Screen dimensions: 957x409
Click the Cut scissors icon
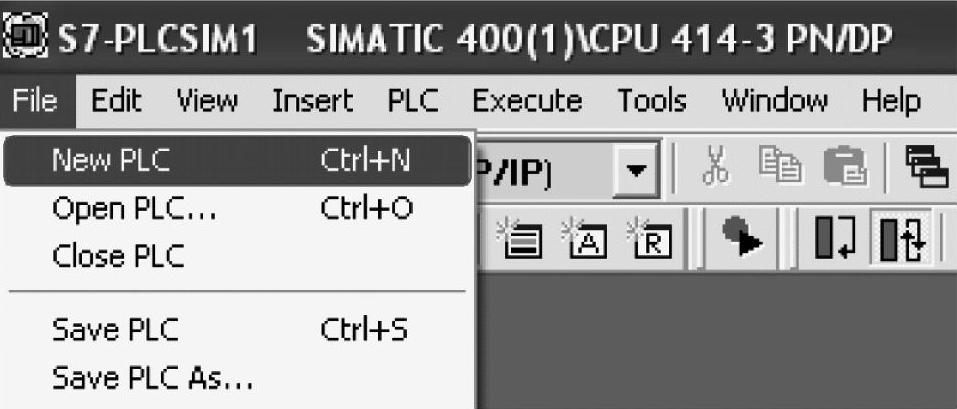[715, 168]
